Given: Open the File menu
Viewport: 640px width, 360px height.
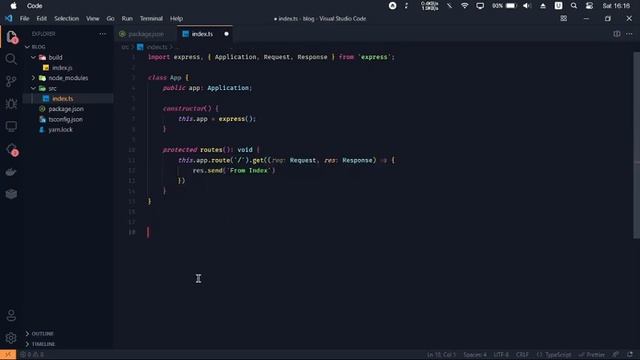Looking at the screenshot, I should pyautogui.click(x=24, y=18).
